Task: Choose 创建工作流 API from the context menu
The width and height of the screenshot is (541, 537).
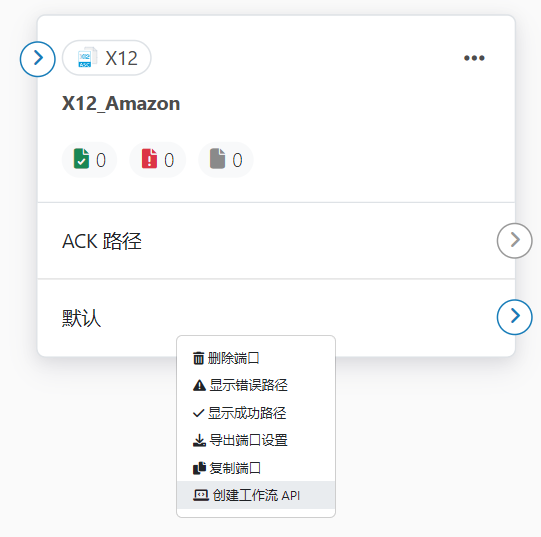Action: point(256,495)
